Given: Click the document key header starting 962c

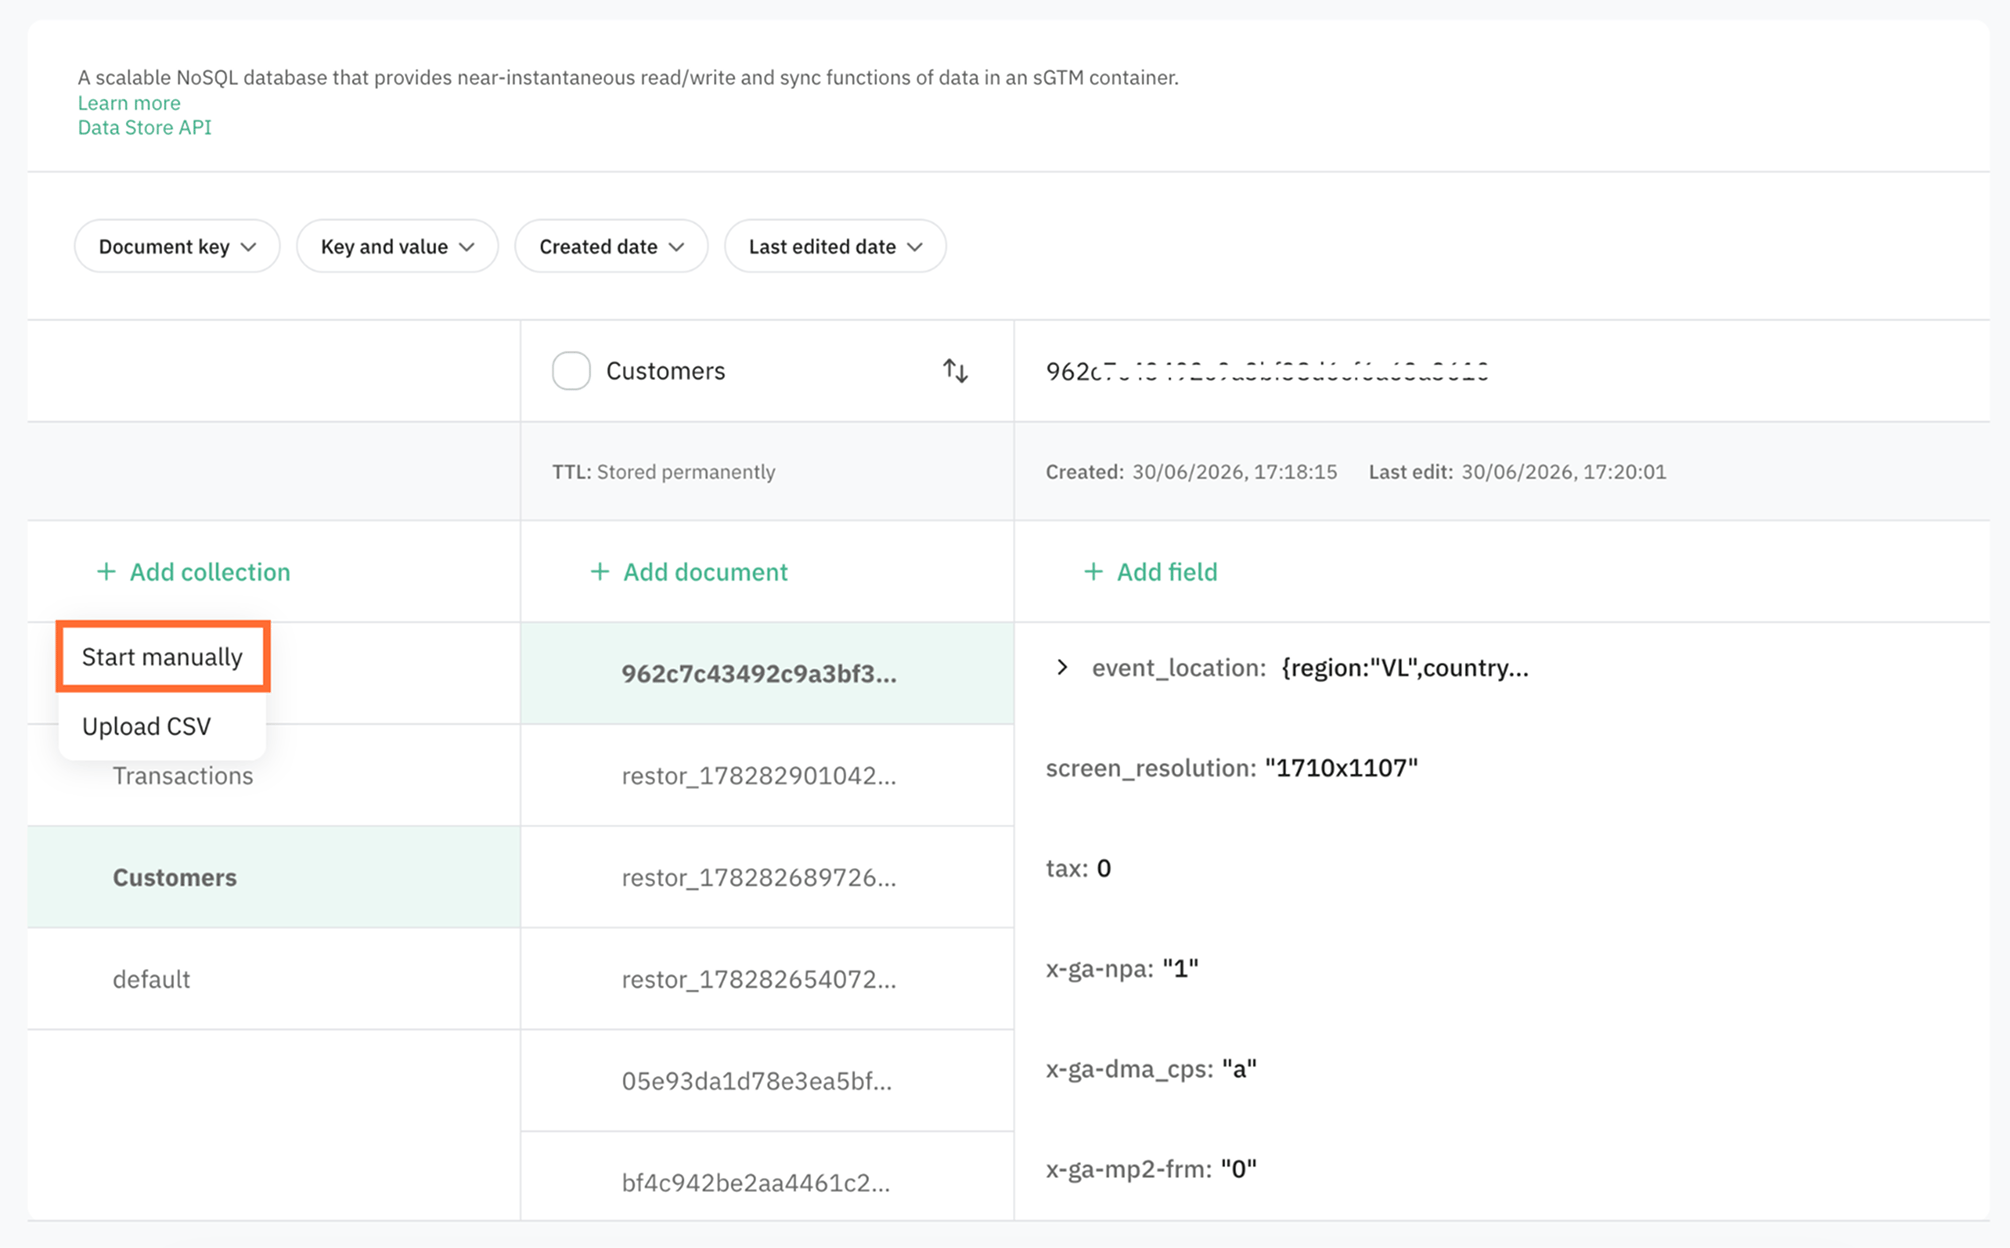Looking at the screenshot, I should 1267,371.
